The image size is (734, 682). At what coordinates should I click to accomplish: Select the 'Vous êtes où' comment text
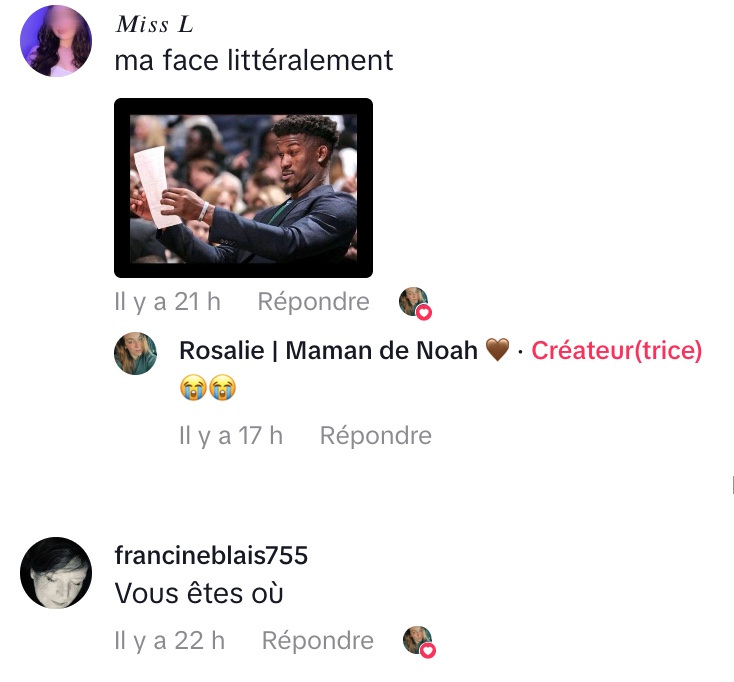(199, 594)
